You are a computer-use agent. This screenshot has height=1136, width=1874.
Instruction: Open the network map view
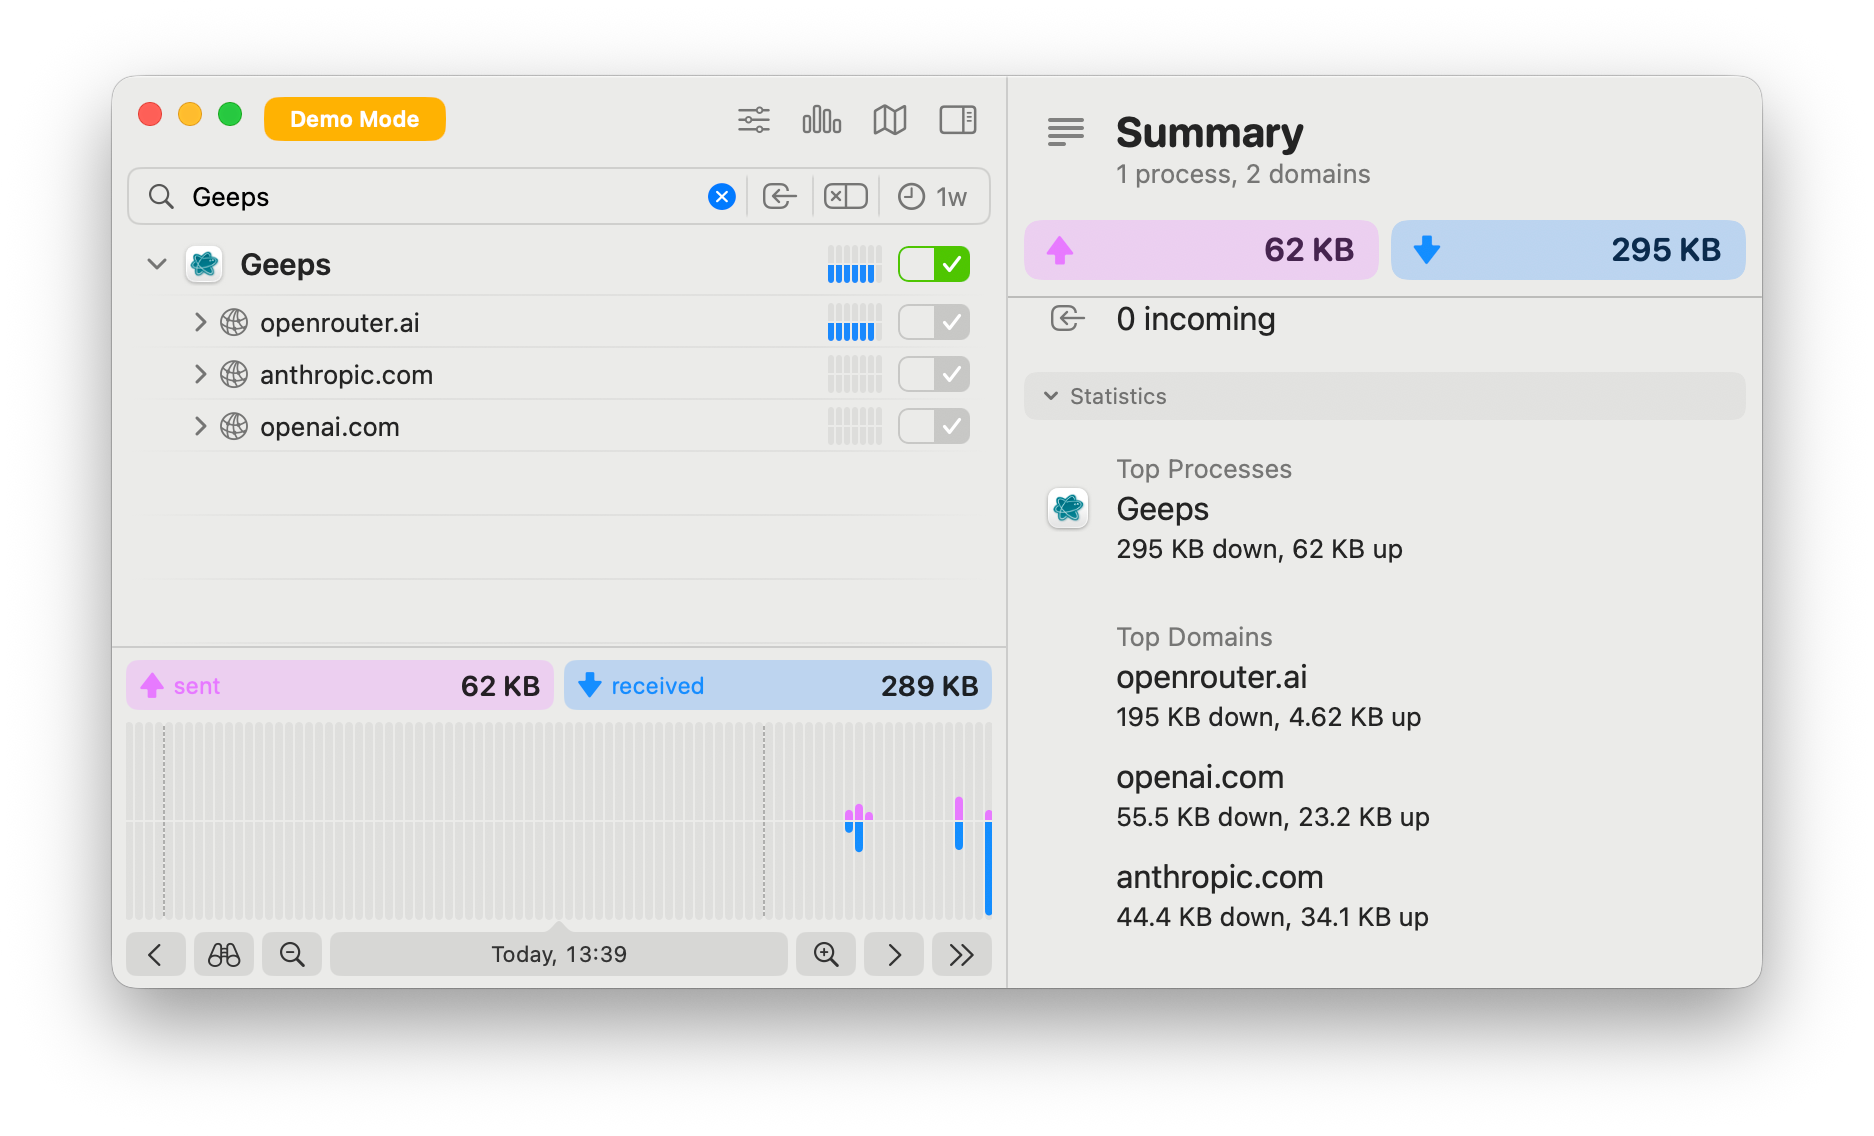click(x=889, y=120)
